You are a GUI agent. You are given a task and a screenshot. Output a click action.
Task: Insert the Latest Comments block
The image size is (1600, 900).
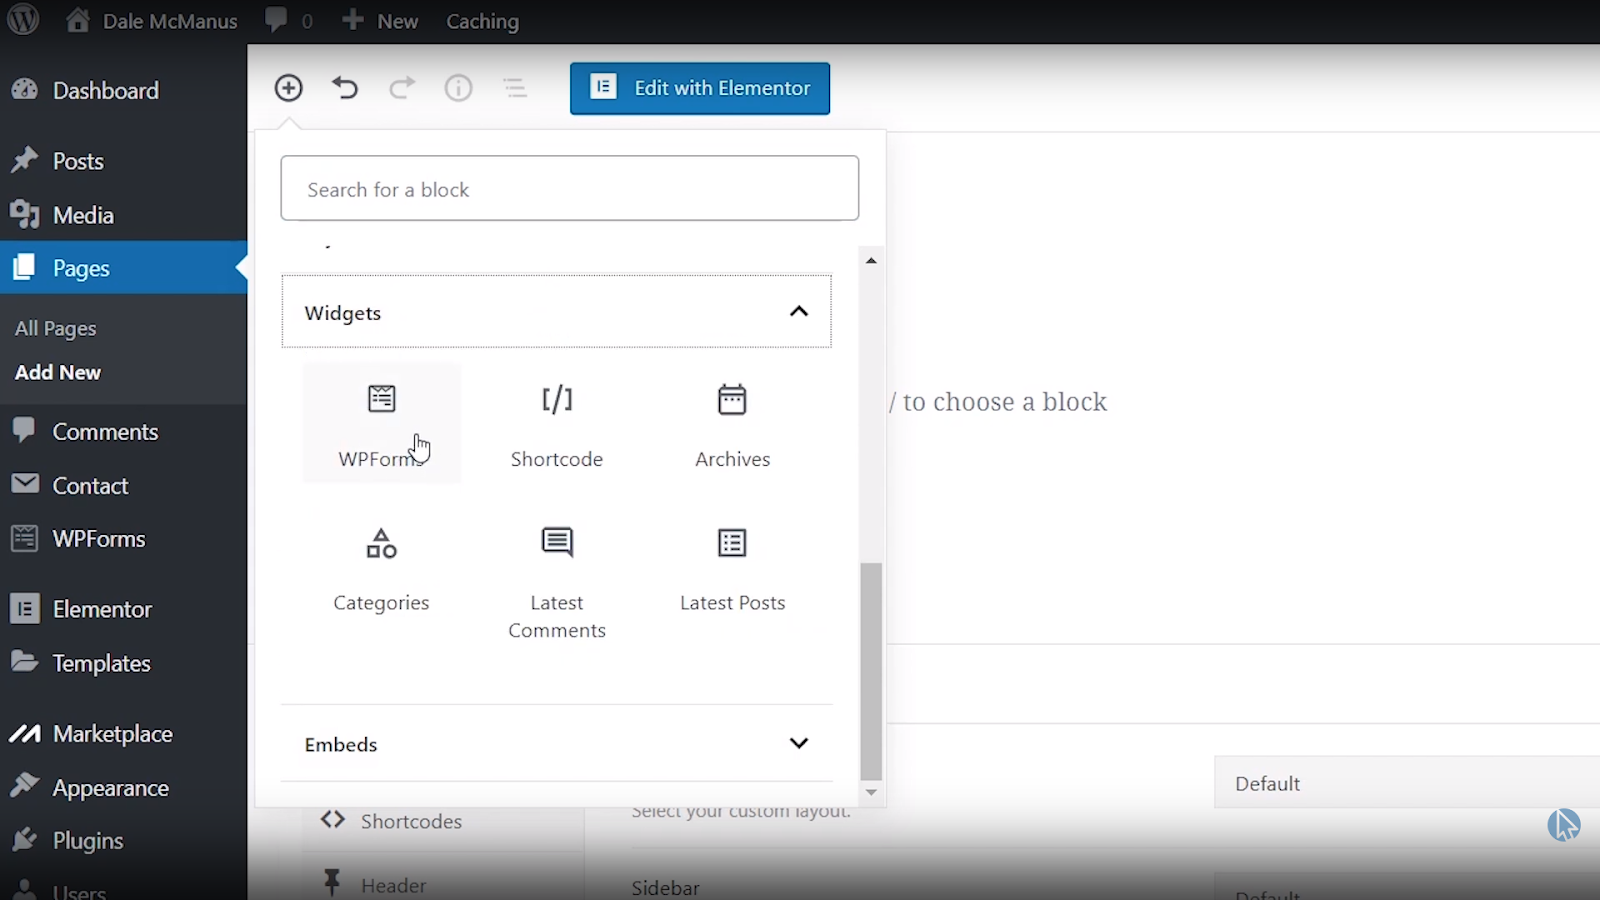tap(557, 582)
